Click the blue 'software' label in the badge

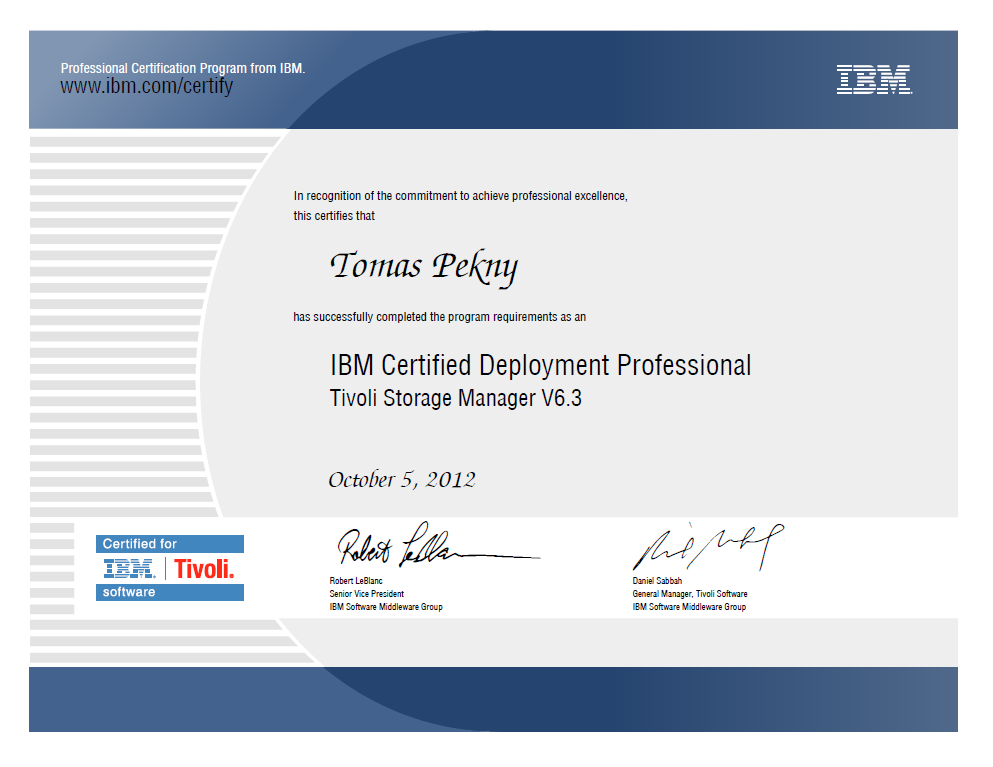[x=130, y=592]
